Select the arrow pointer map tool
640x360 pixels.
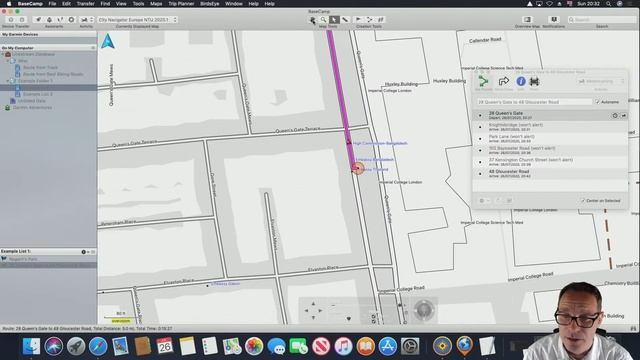click(334, 20)
